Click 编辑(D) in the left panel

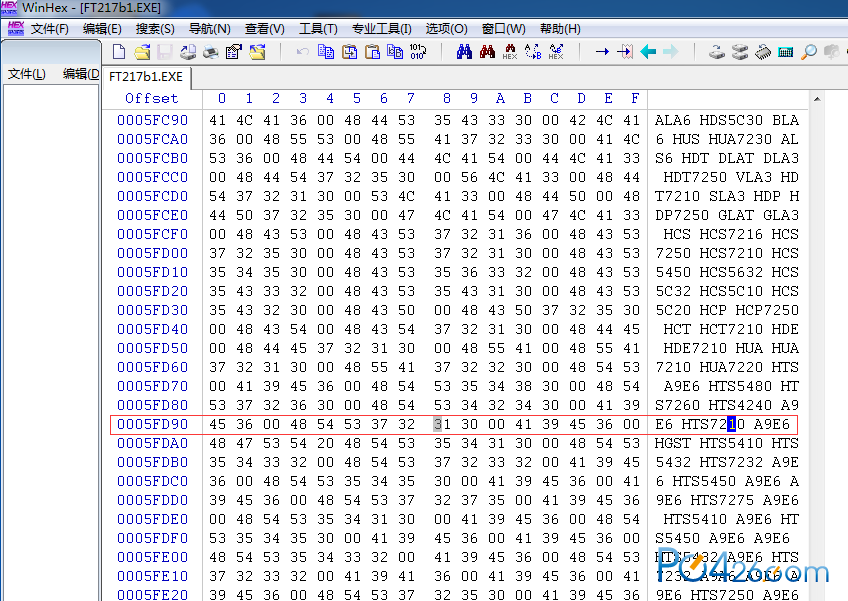point(81,74)
